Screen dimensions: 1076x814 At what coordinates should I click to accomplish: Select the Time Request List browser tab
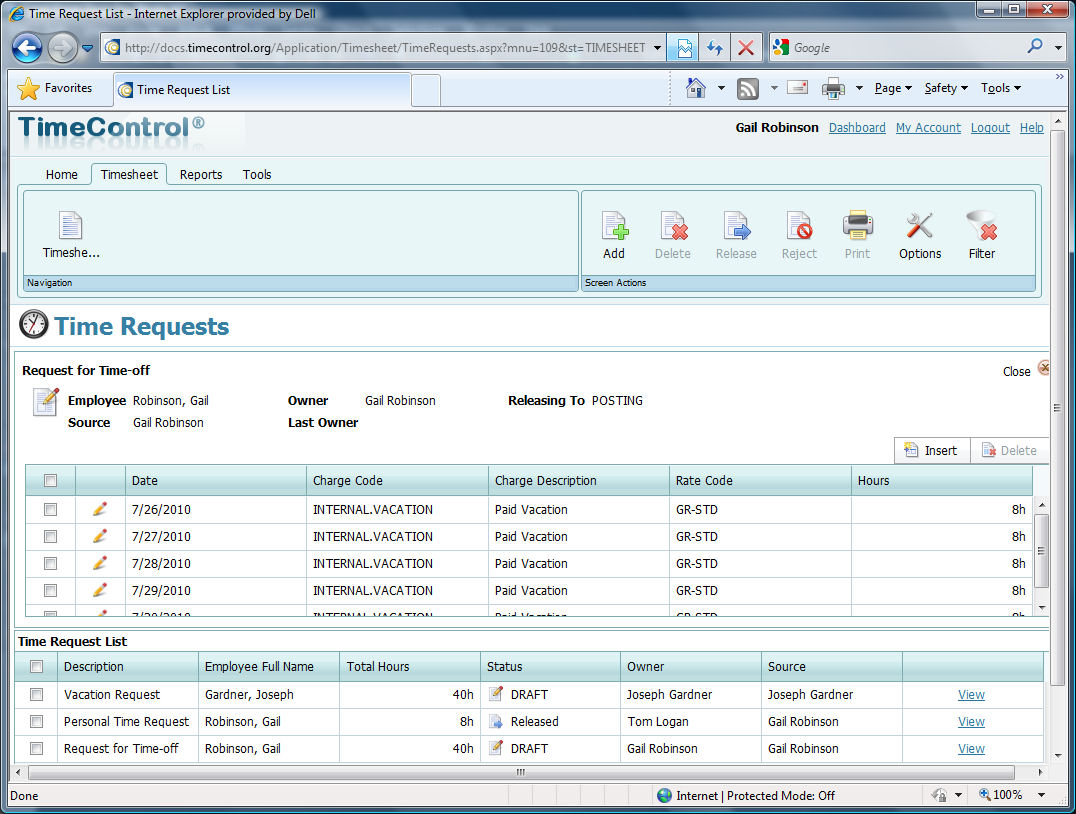(262, 90)
